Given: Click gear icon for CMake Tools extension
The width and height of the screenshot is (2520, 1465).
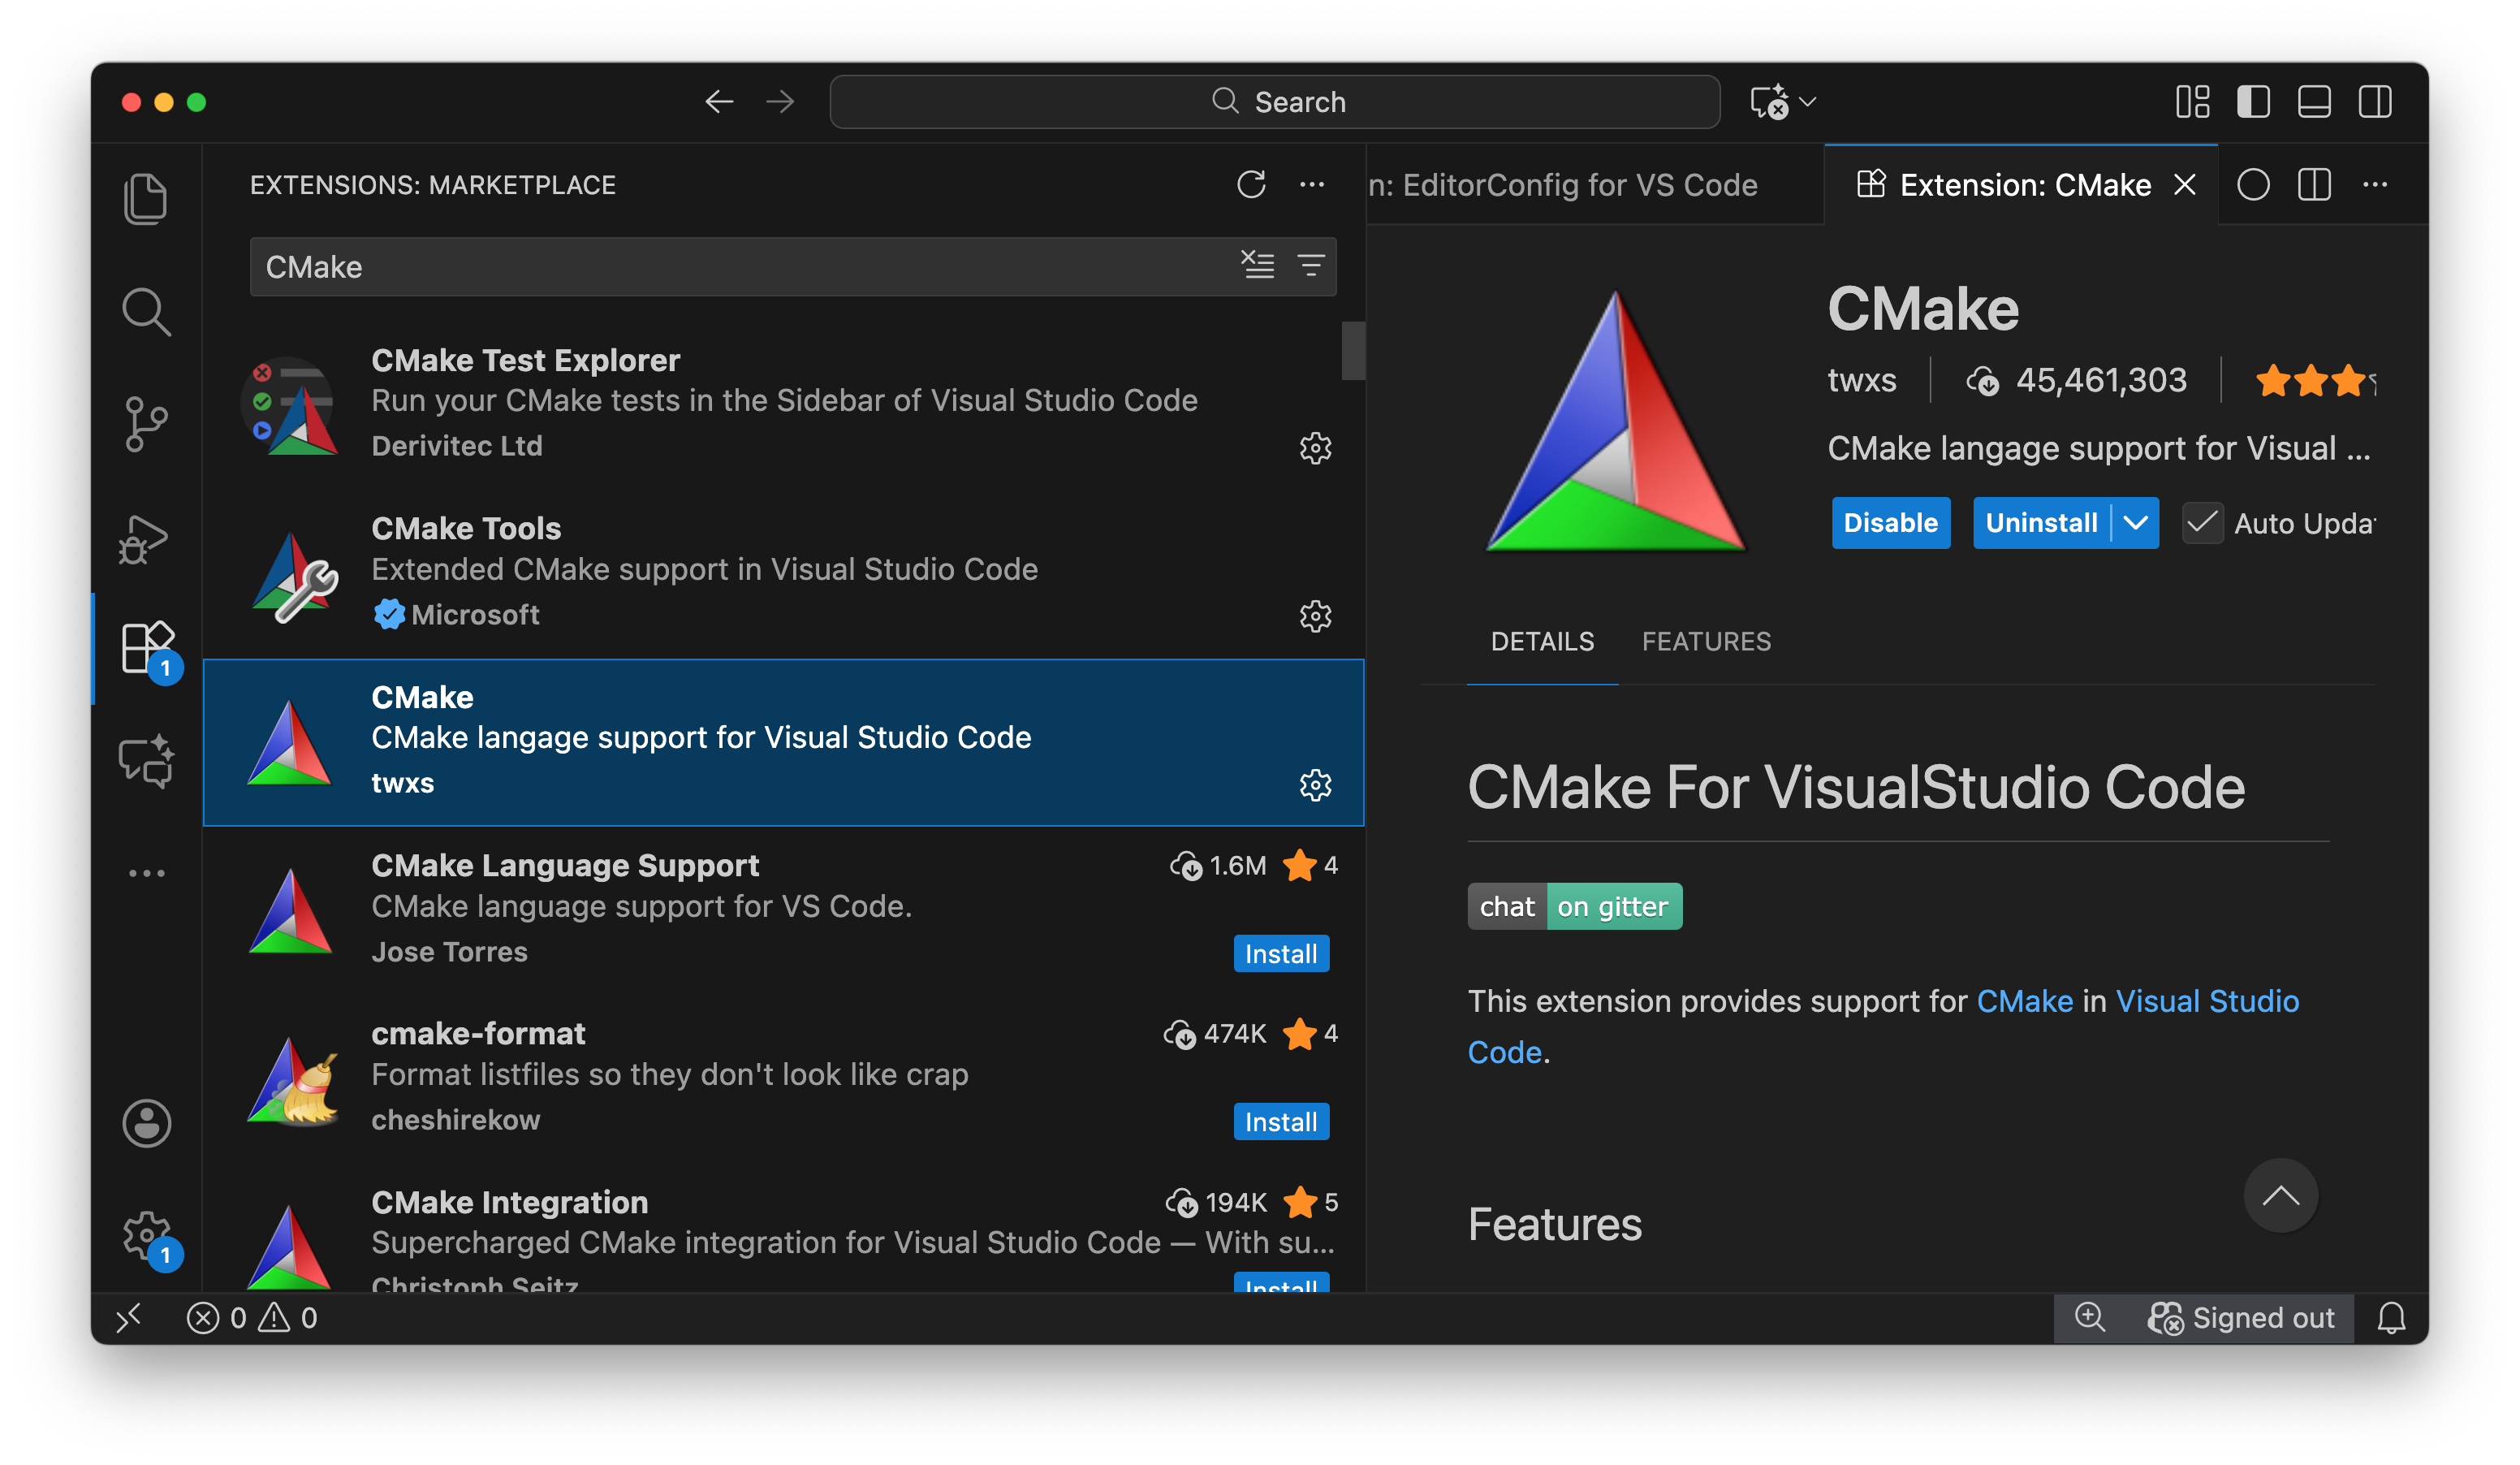Looking at the screenshot, I should point(1315,616).
